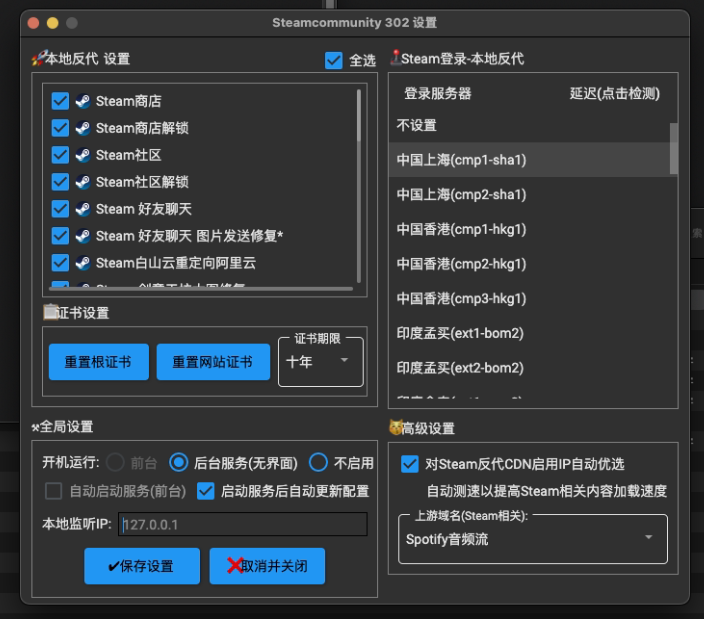Select server 中国上海(cmp1-sha1)

tap(529, 160)
